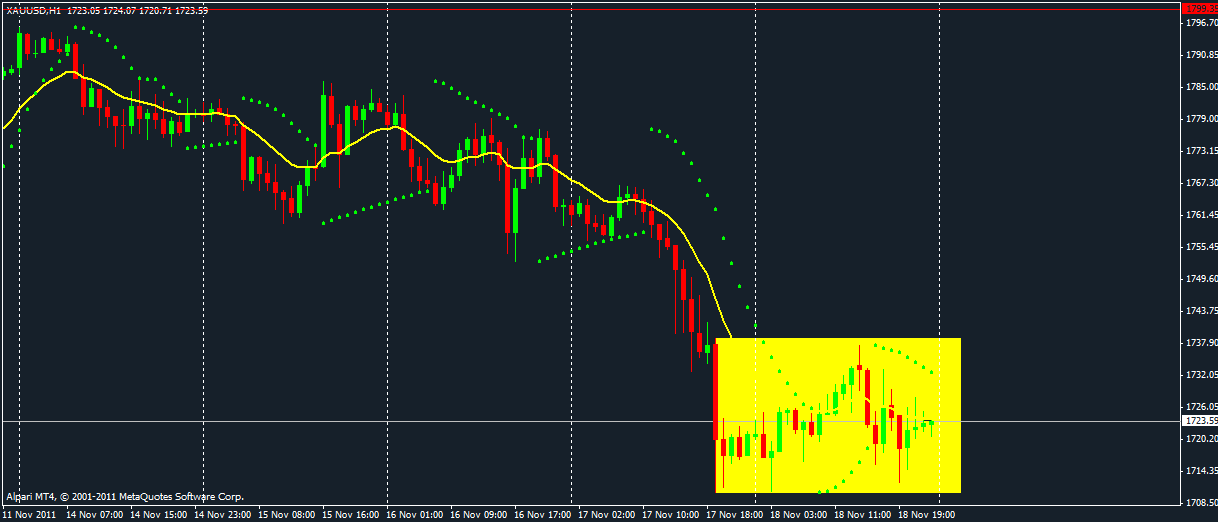Click time axis label 15 Nov 16:00
The width and height of the screenshot is (1218, 522).
tap(350, 514)
